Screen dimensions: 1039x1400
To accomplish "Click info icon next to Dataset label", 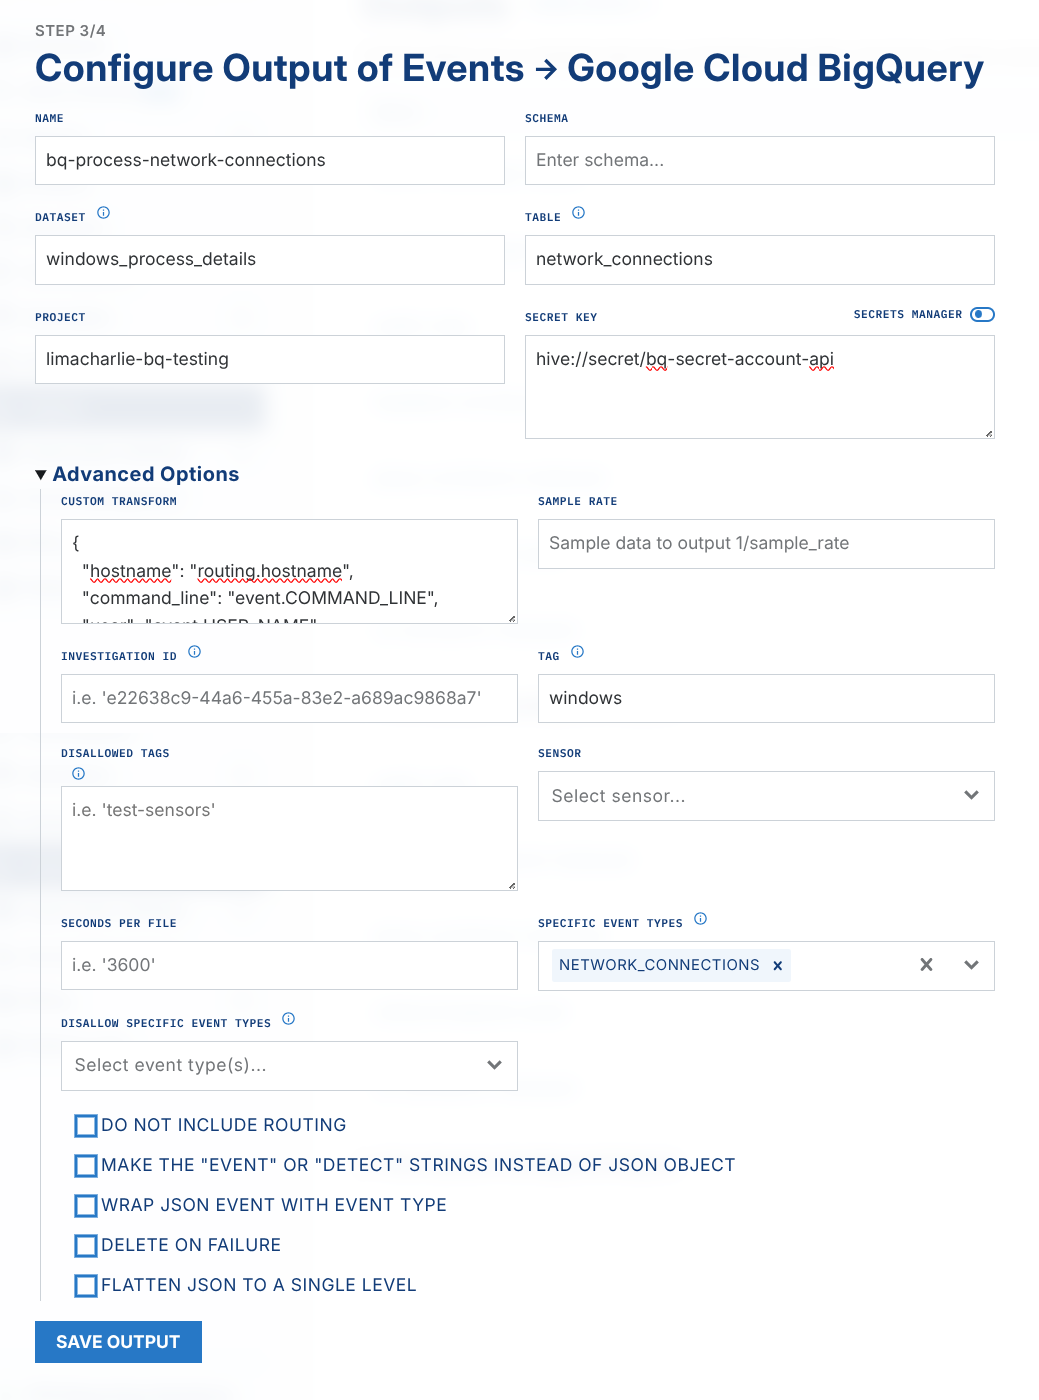I will [103, 213].
